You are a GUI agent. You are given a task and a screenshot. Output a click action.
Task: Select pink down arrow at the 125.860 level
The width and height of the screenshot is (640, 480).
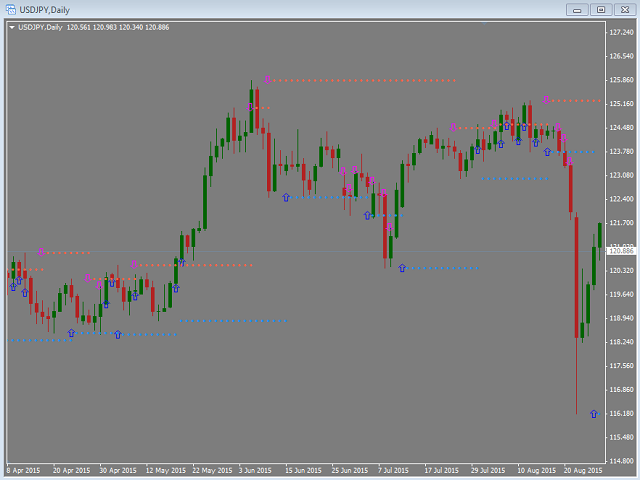pos(267,80)
